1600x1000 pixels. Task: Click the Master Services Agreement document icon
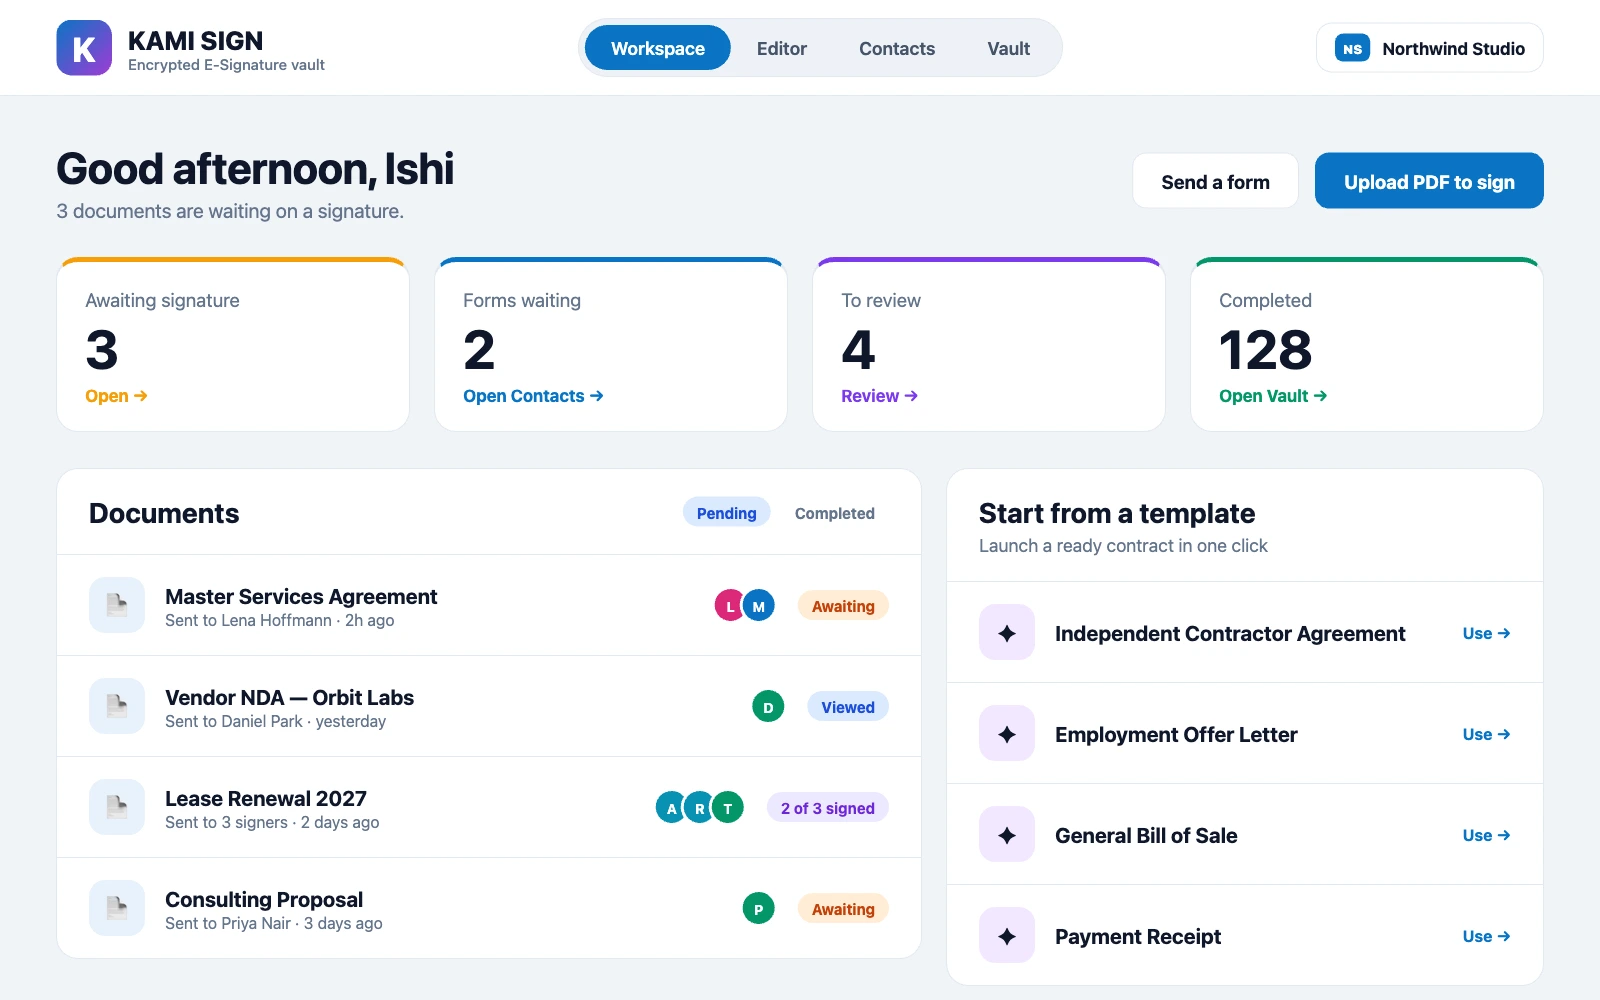(117, 605)
